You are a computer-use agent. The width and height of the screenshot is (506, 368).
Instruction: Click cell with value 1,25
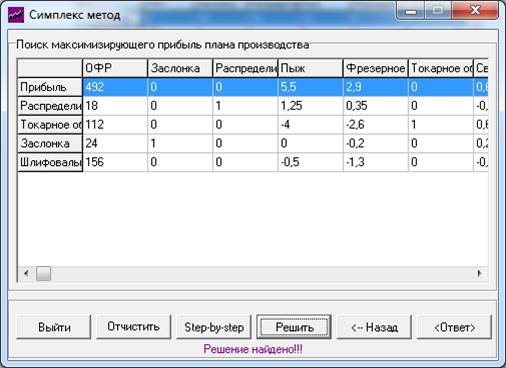[310, 106]
